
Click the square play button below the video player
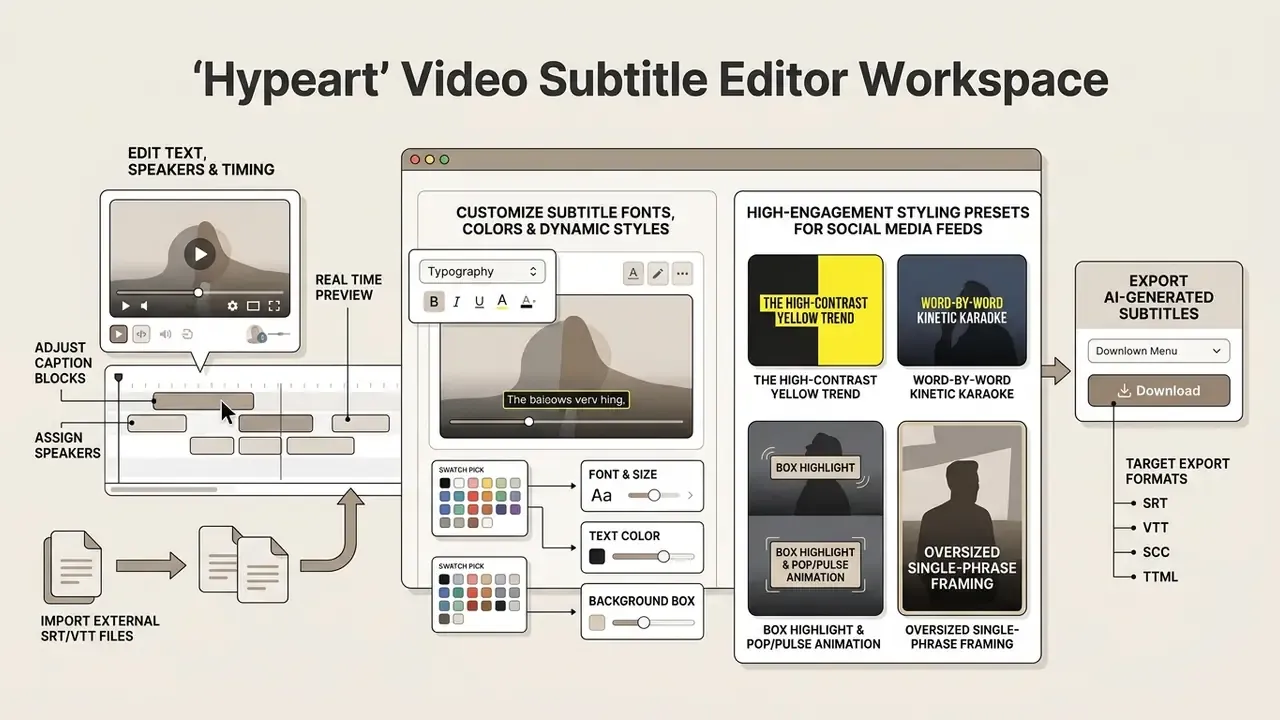119,335
